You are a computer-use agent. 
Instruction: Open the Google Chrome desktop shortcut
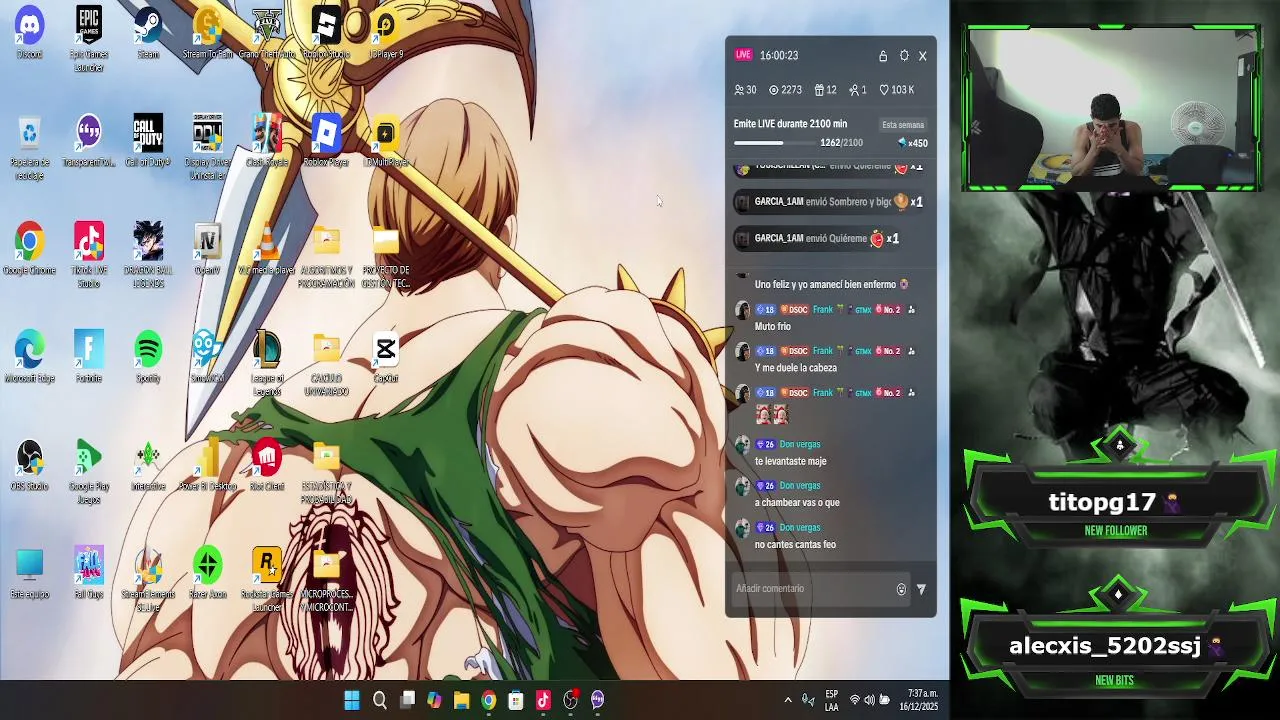(x=29, y=249)
